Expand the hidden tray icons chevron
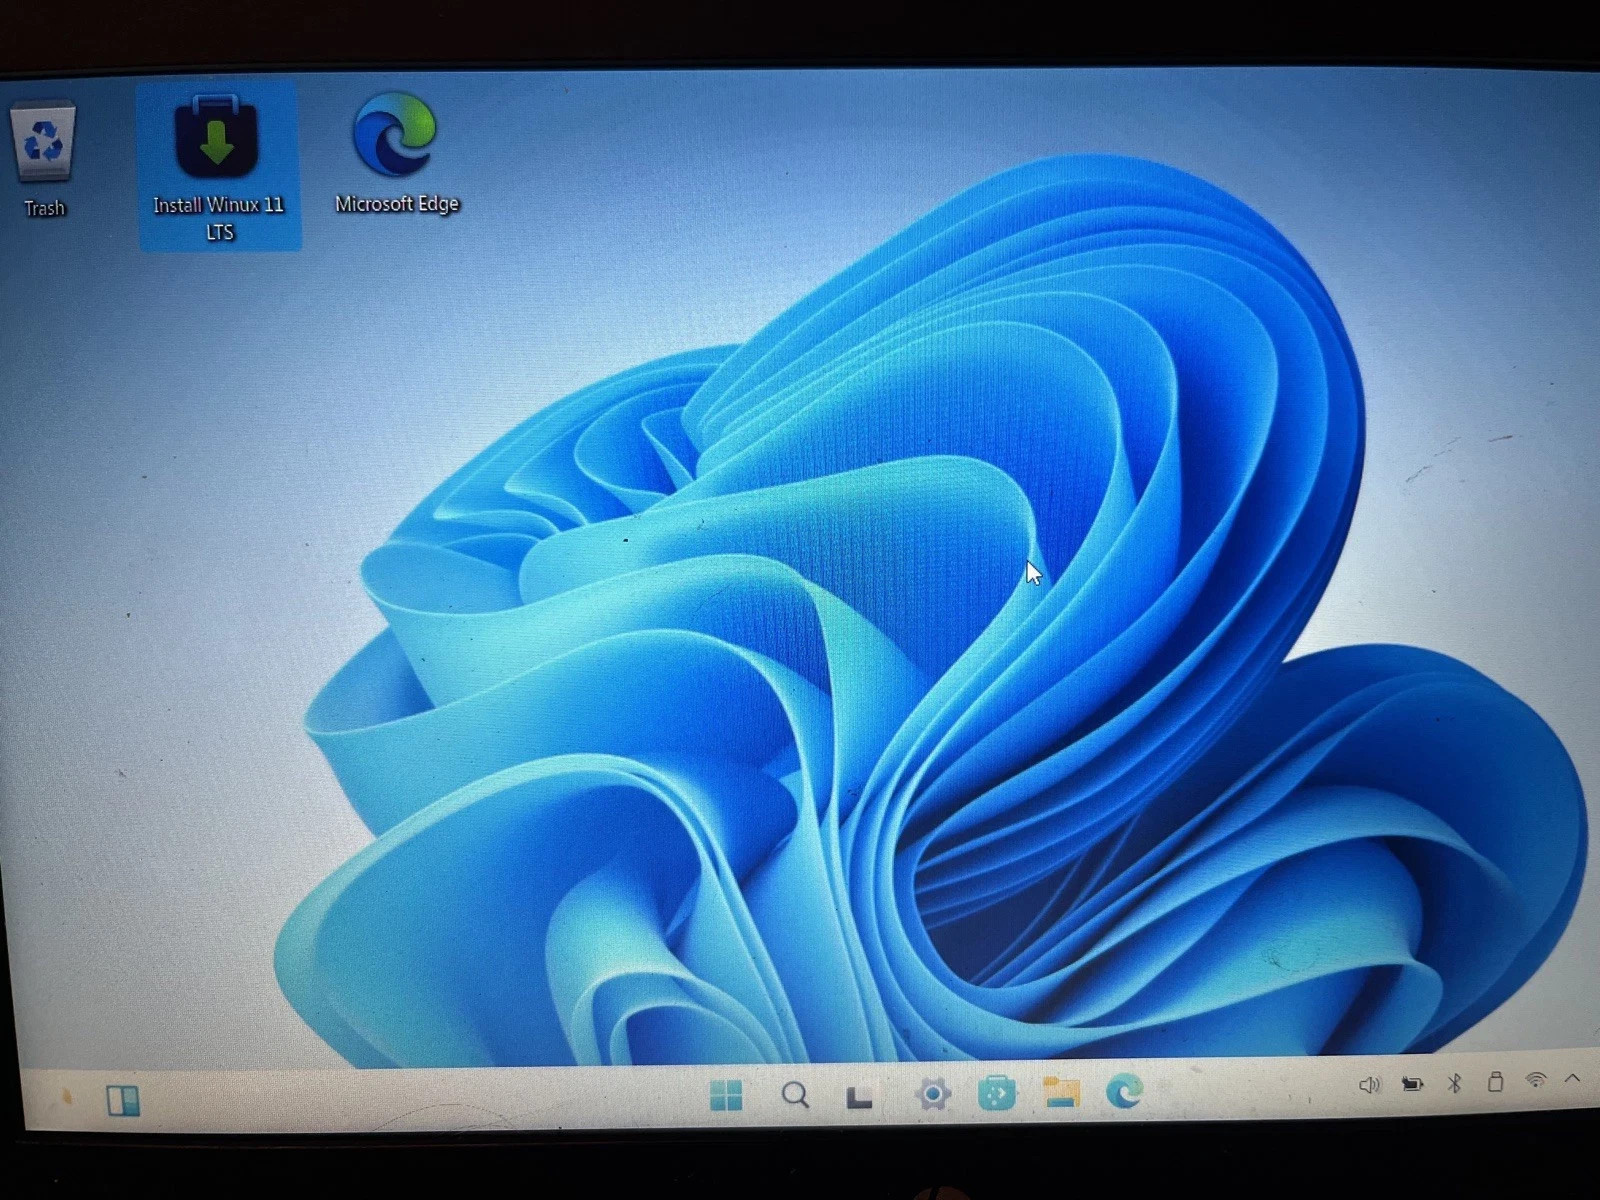Screen dimensions: 1600x1200 (x=1572, y=1079)
